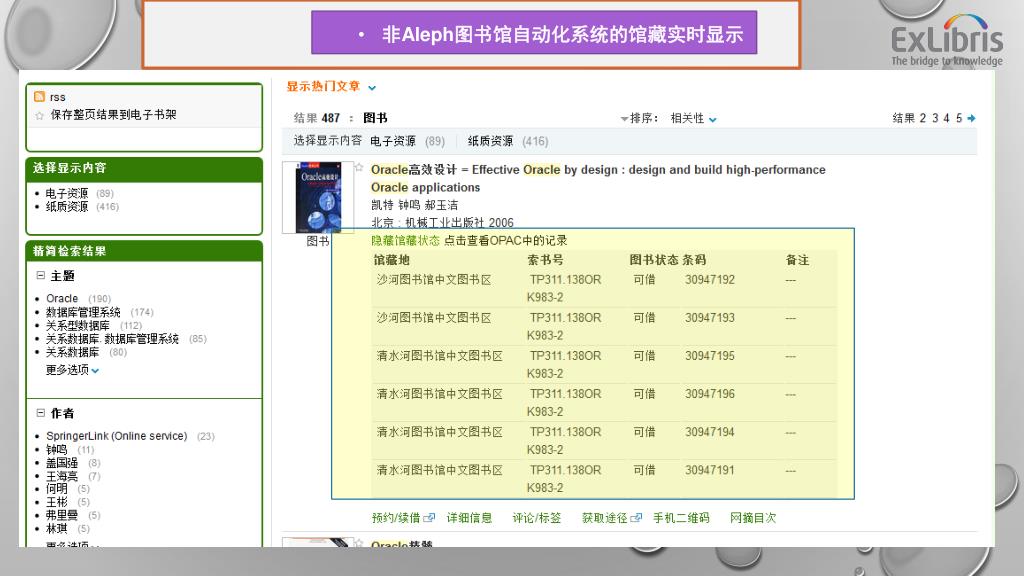Click the 馆藏地 column header
The height and width of the screenshot is (576, 1024).
click(x=392, y=260)
